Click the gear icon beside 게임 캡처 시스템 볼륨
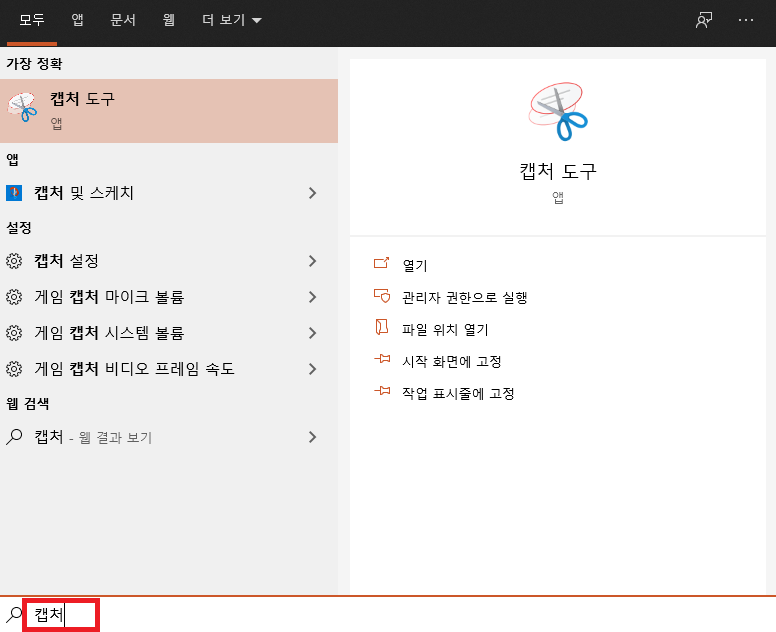This screenshot has width=776, height=632. click(x=14, y=333)
